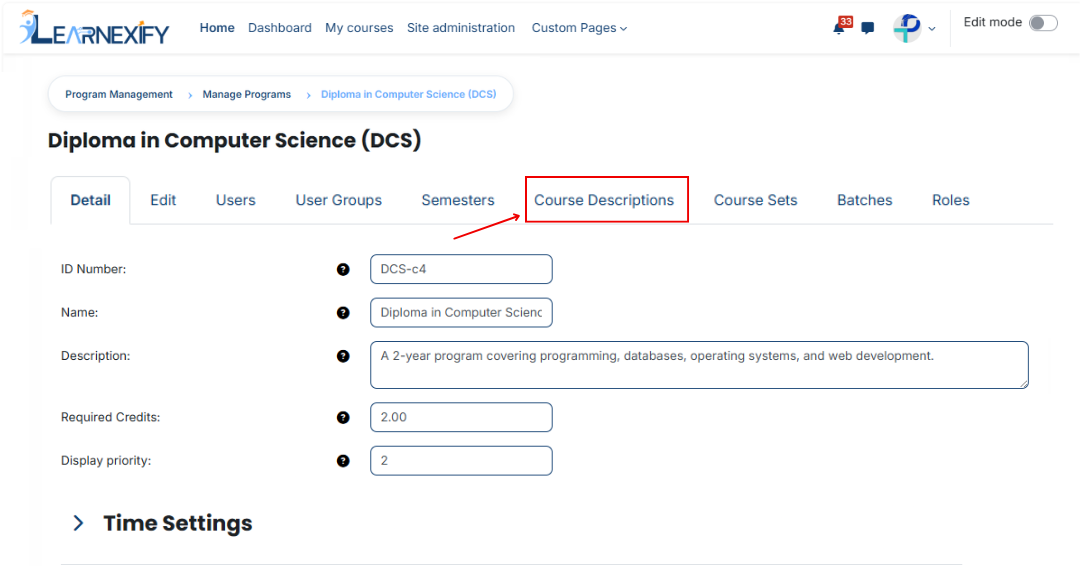This screenshot has width=1080, height=566.
Task: Go to Home in the navigation
Action: click(217, 28)
